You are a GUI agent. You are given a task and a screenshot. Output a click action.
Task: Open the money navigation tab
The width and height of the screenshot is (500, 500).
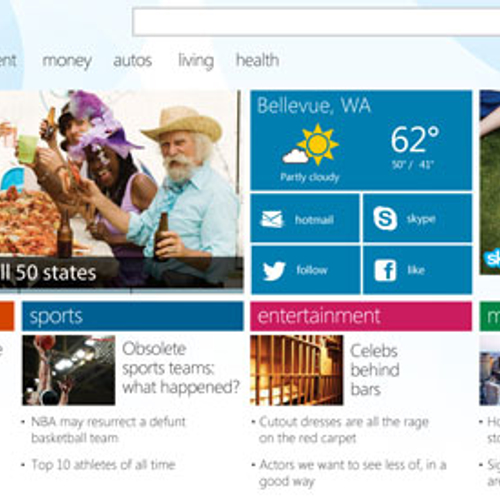[x=67, y=61]
